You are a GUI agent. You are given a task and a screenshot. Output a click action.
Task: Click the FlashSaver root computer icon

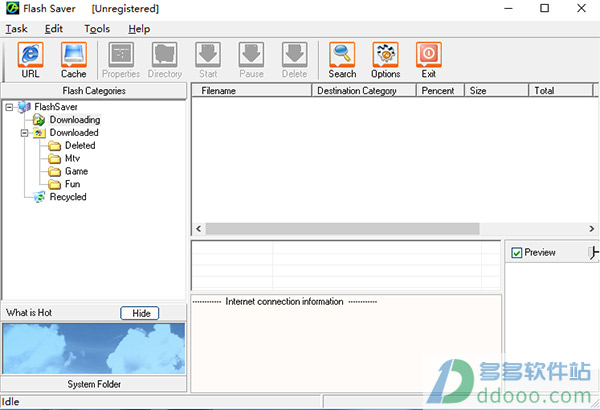pyautogui.click(x=24, y=107)
